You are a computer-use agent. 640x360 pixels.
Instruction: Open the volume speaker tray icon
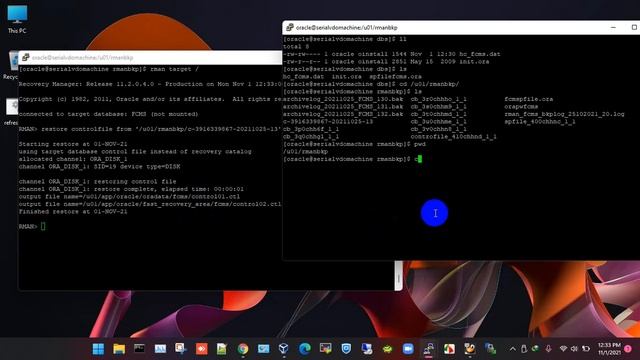pos(574,349)
